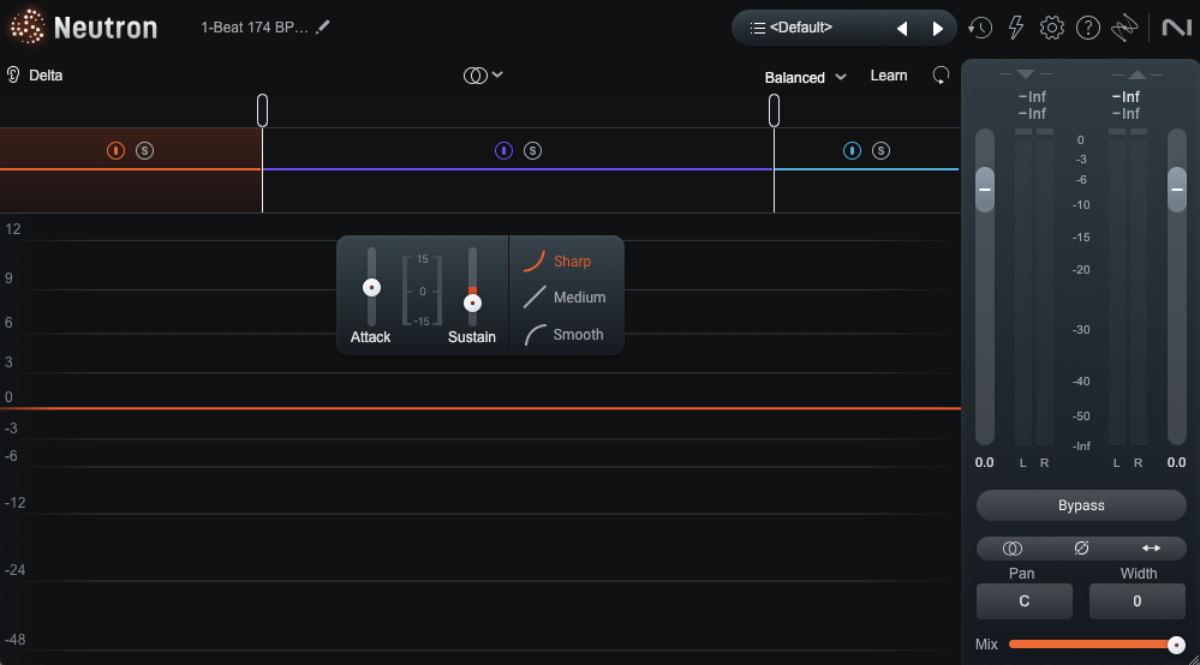Toggle Delta listening with the ear icon

tap(13, 75)
